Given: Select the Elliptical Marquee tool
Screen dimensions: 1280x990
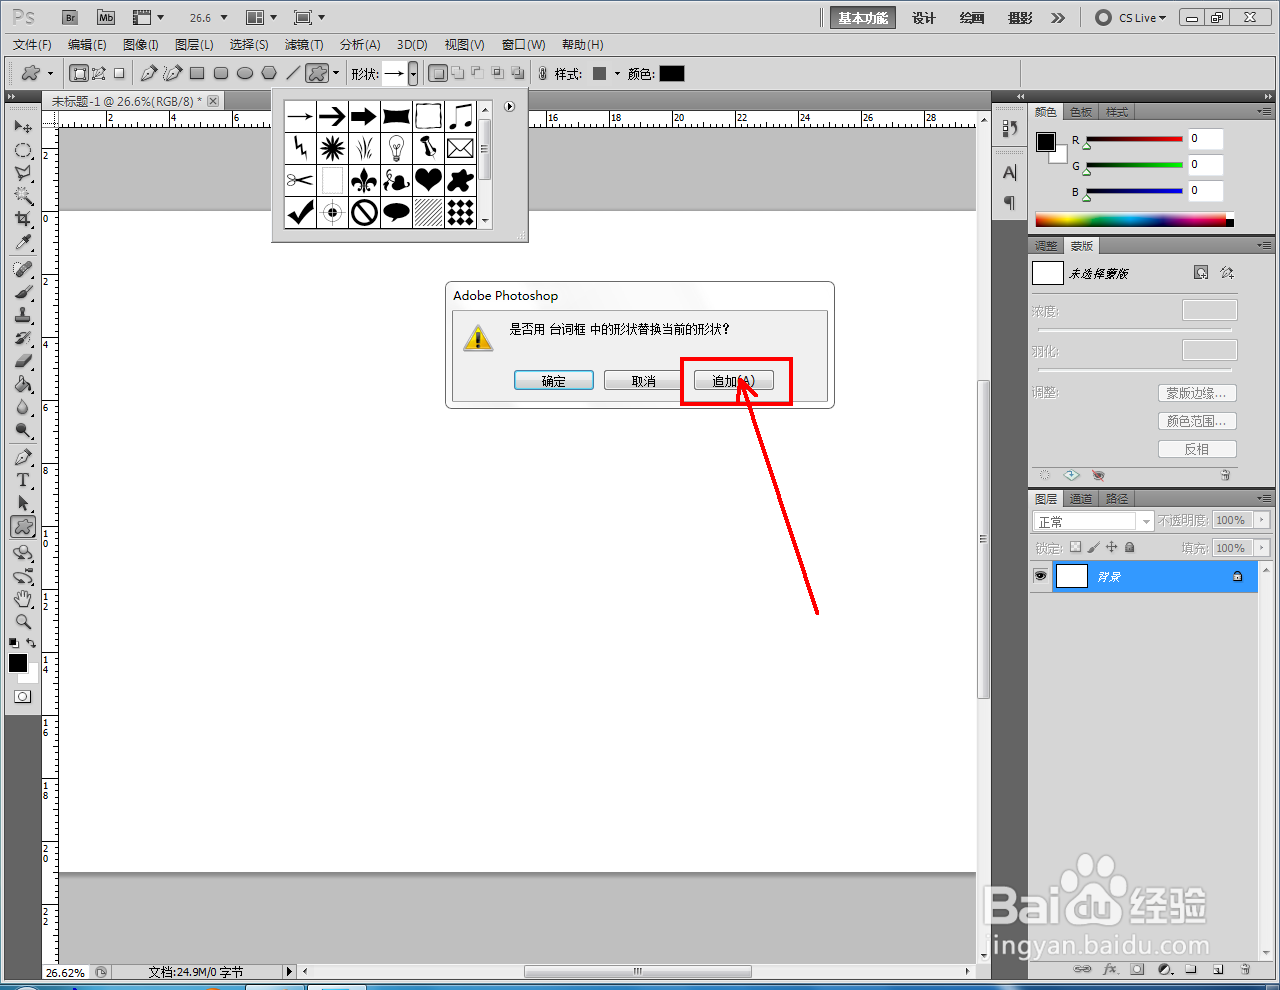Looking at the screenshot, I should tap(23, 150).
